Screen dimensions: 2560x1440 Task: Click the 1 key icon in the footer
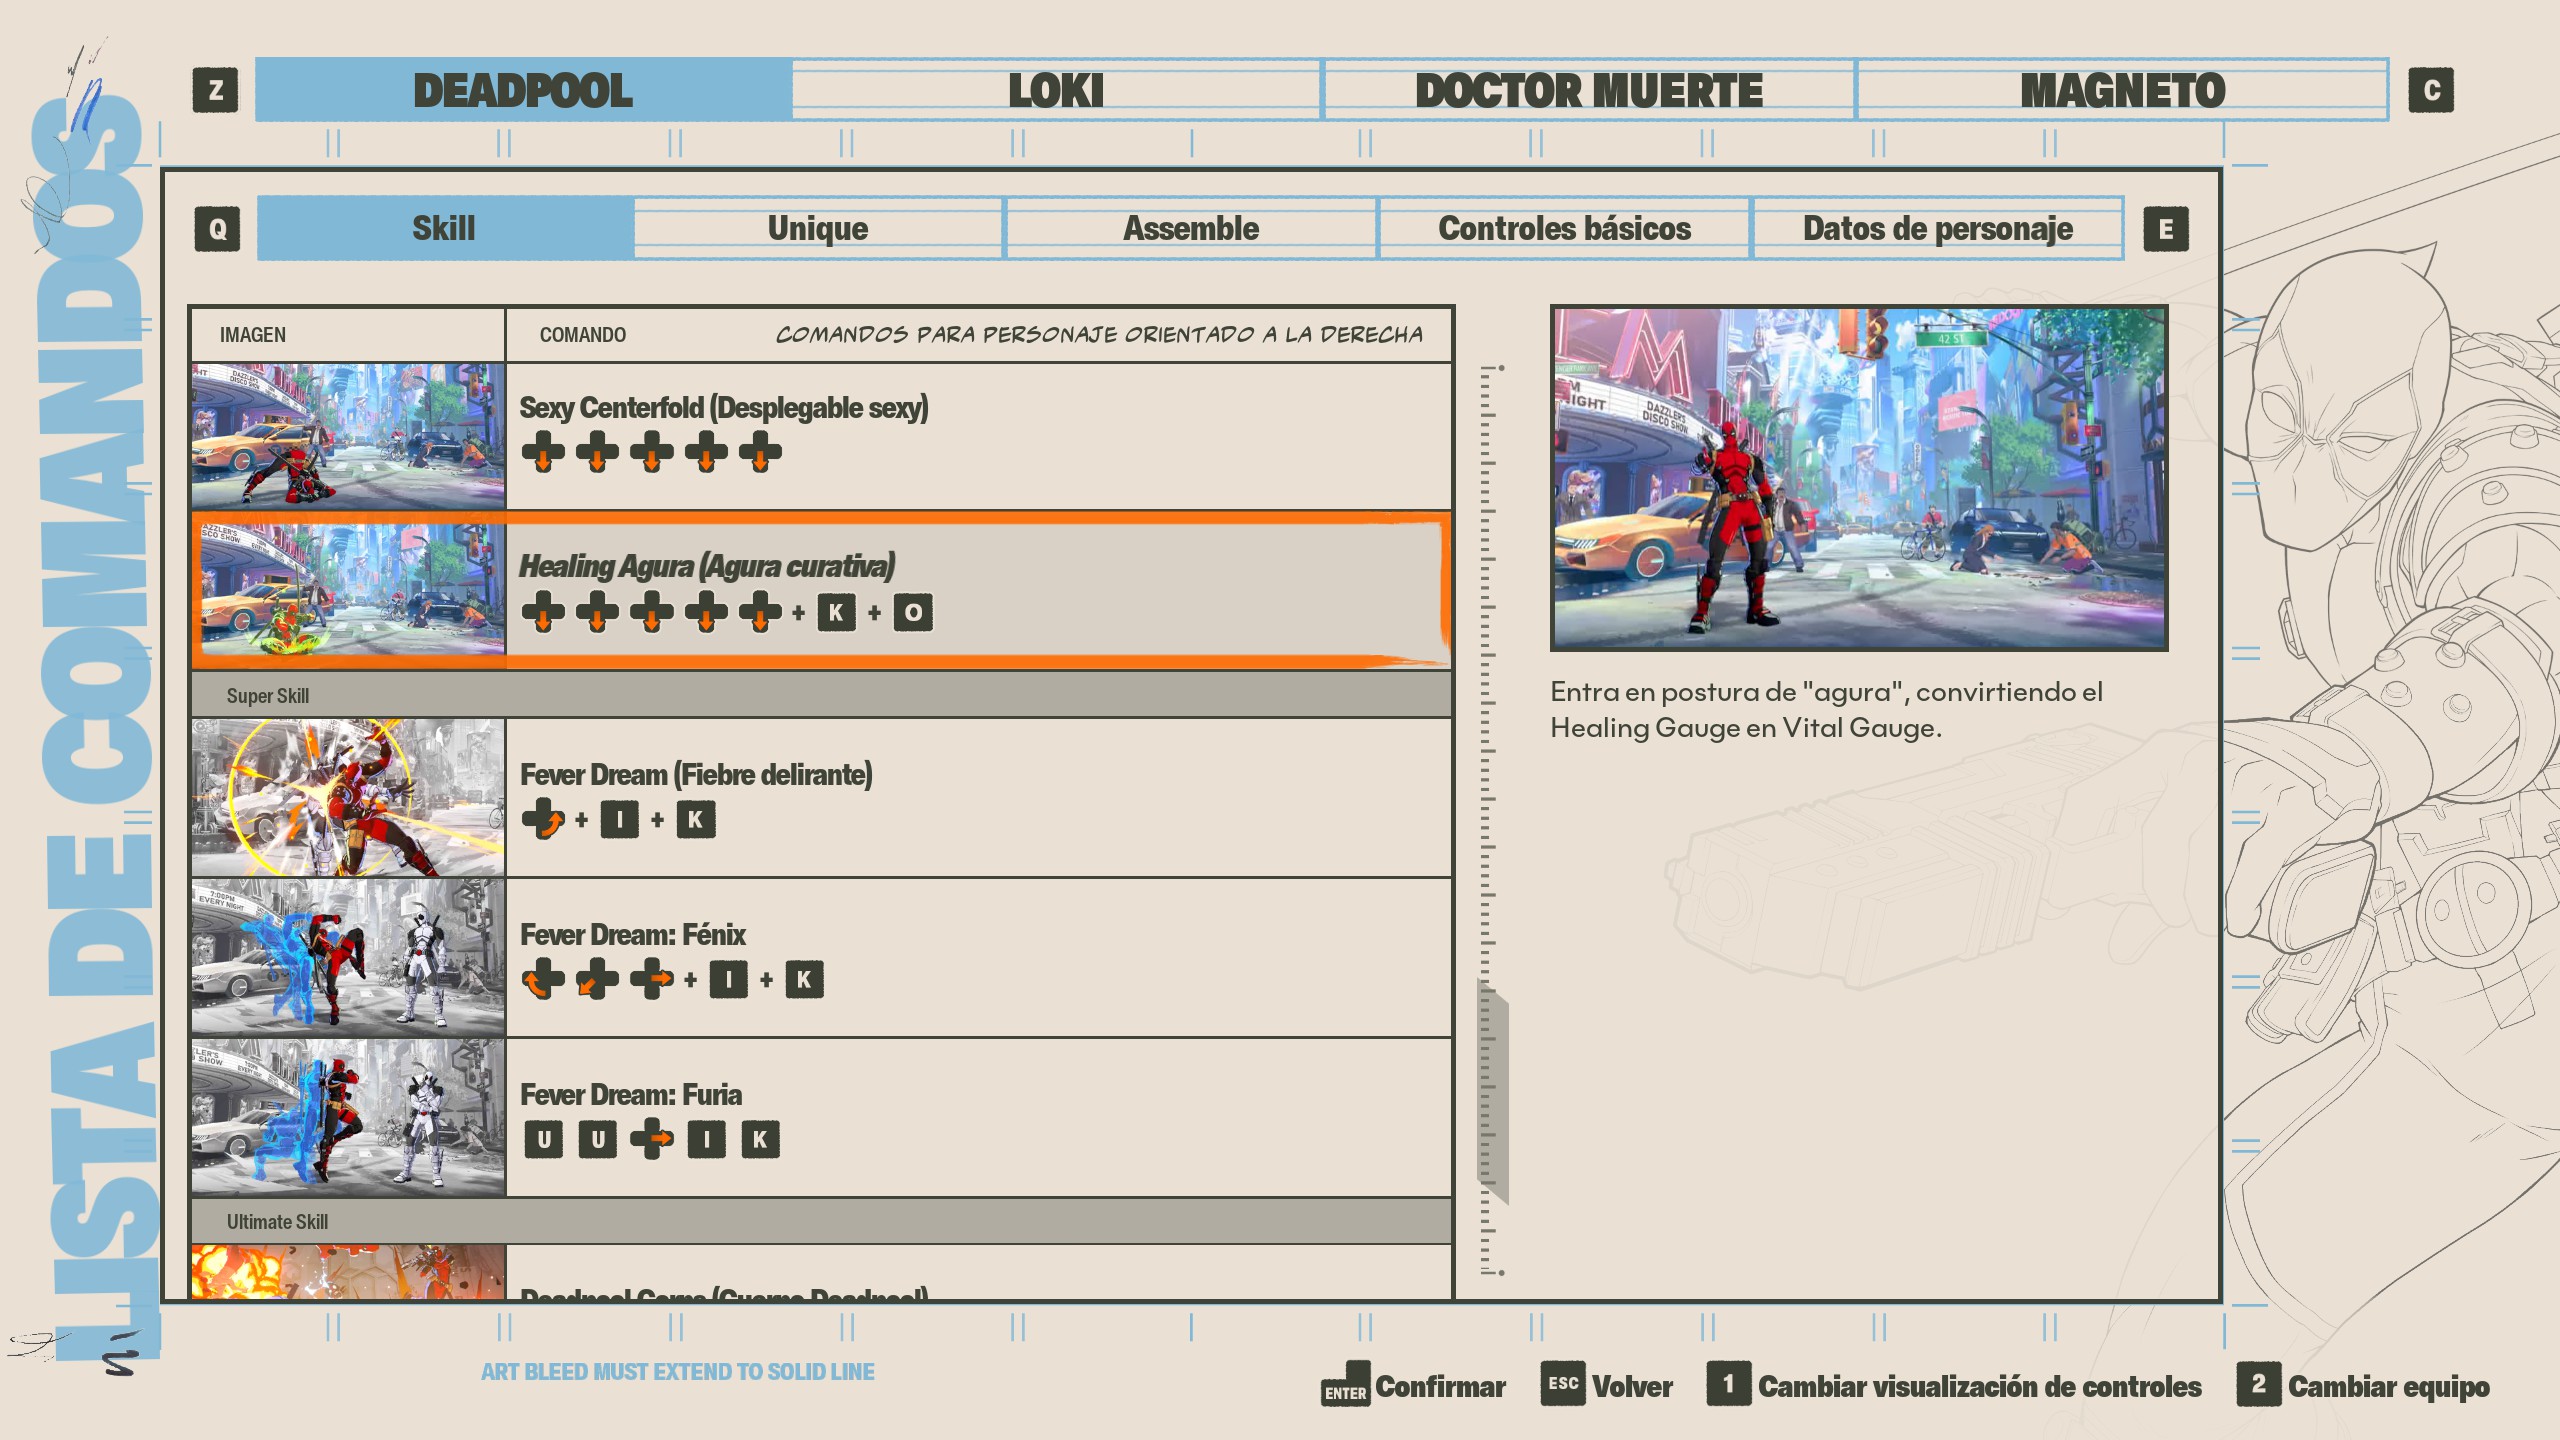[x=1728, y=1384]
